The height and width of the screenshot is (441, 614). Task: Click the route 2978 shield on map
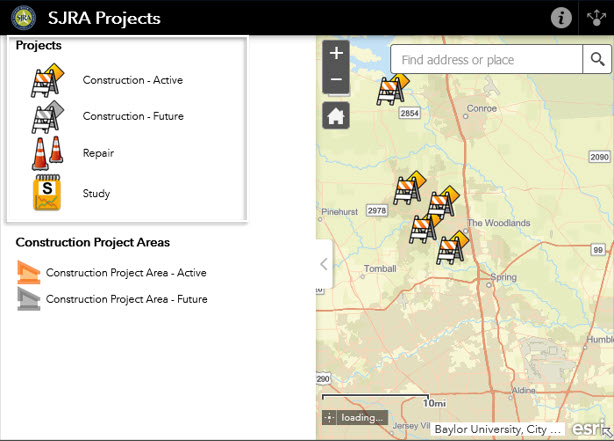377,211
